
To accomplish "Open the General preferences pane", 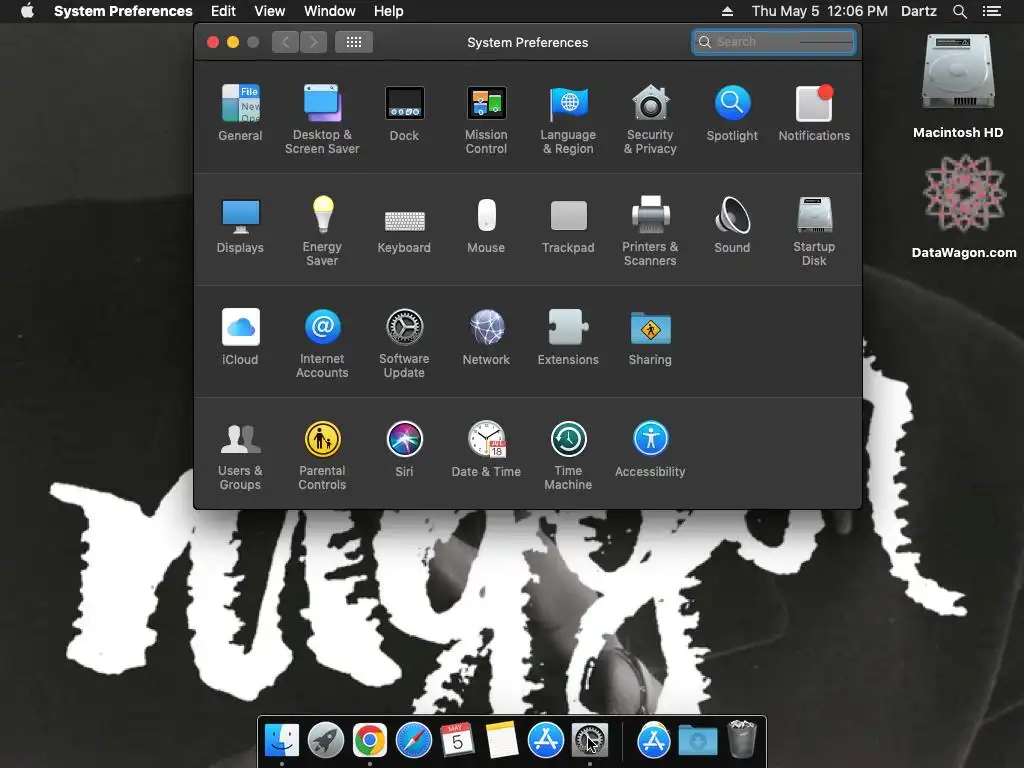I will pyautogui.click(x=240, y=112).
